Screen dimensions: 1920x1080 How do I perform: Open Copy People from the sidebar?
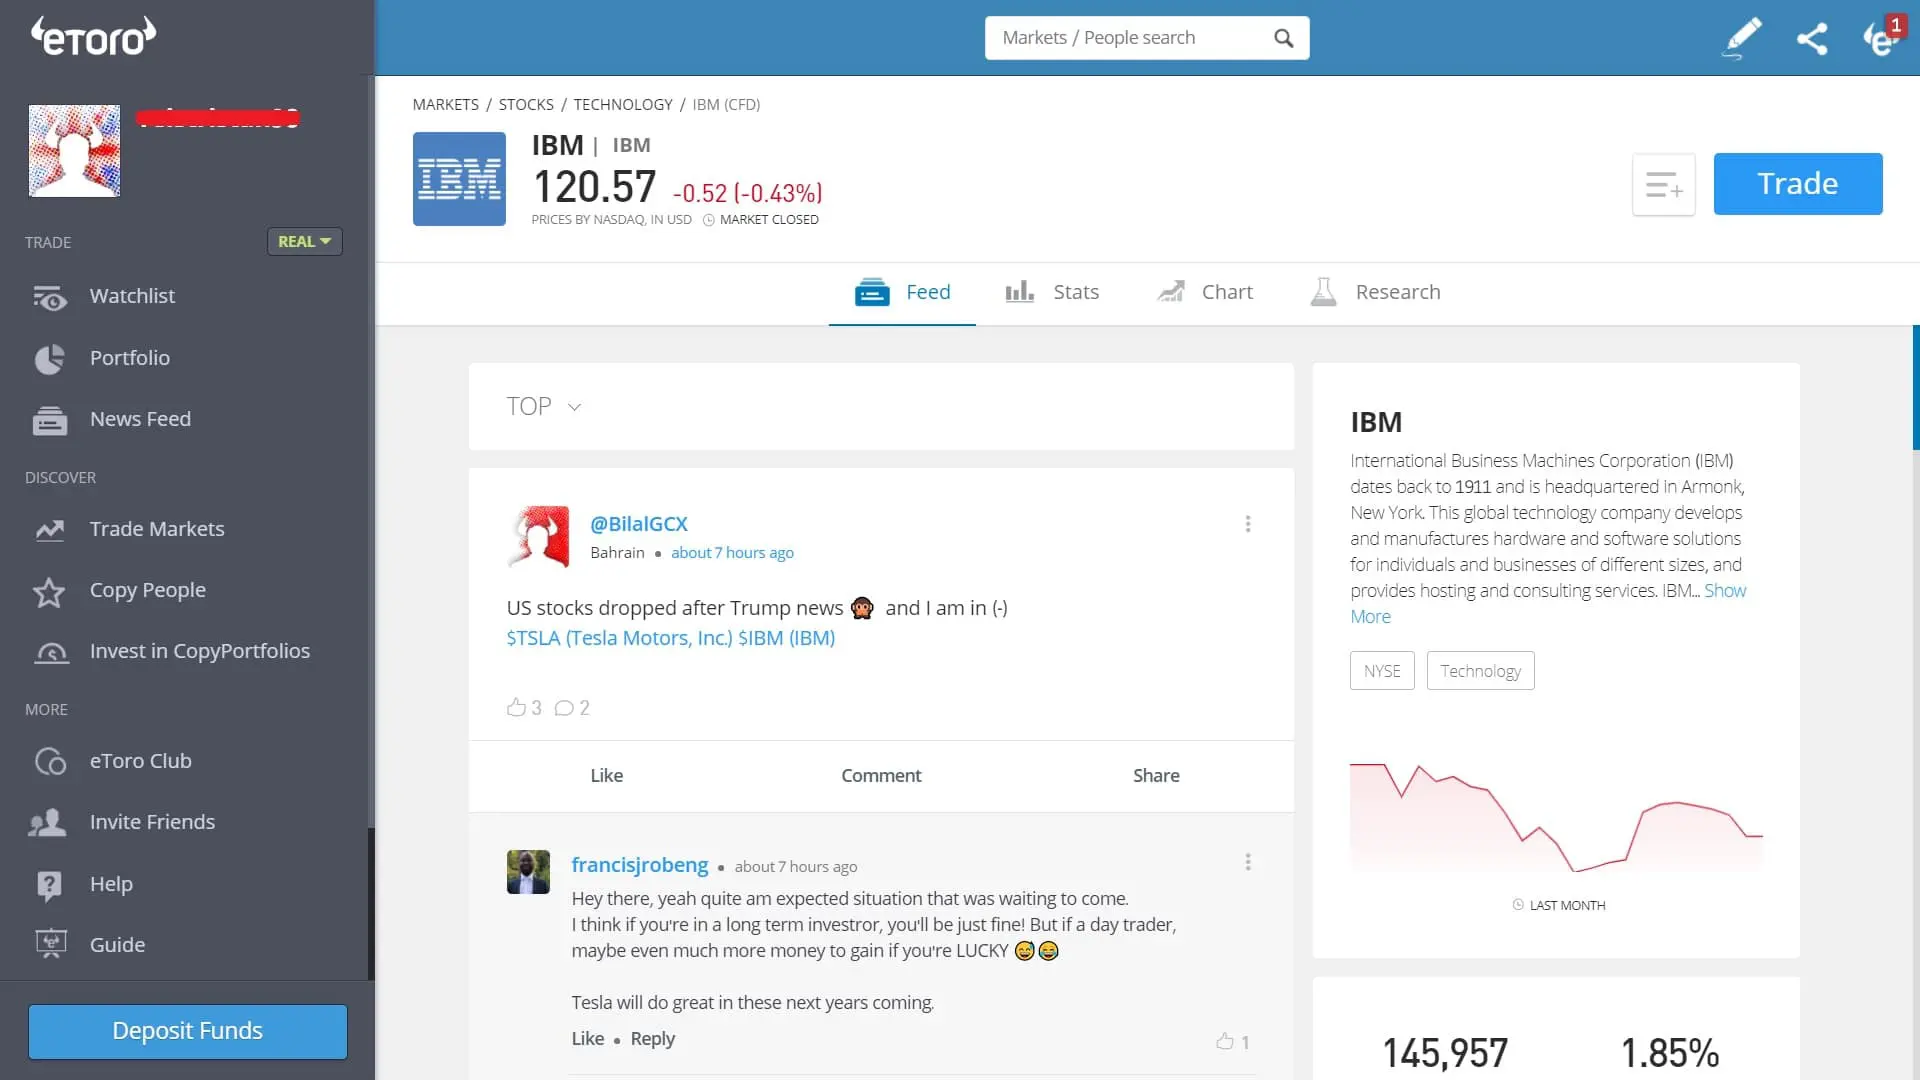click(x=147, y=590)
